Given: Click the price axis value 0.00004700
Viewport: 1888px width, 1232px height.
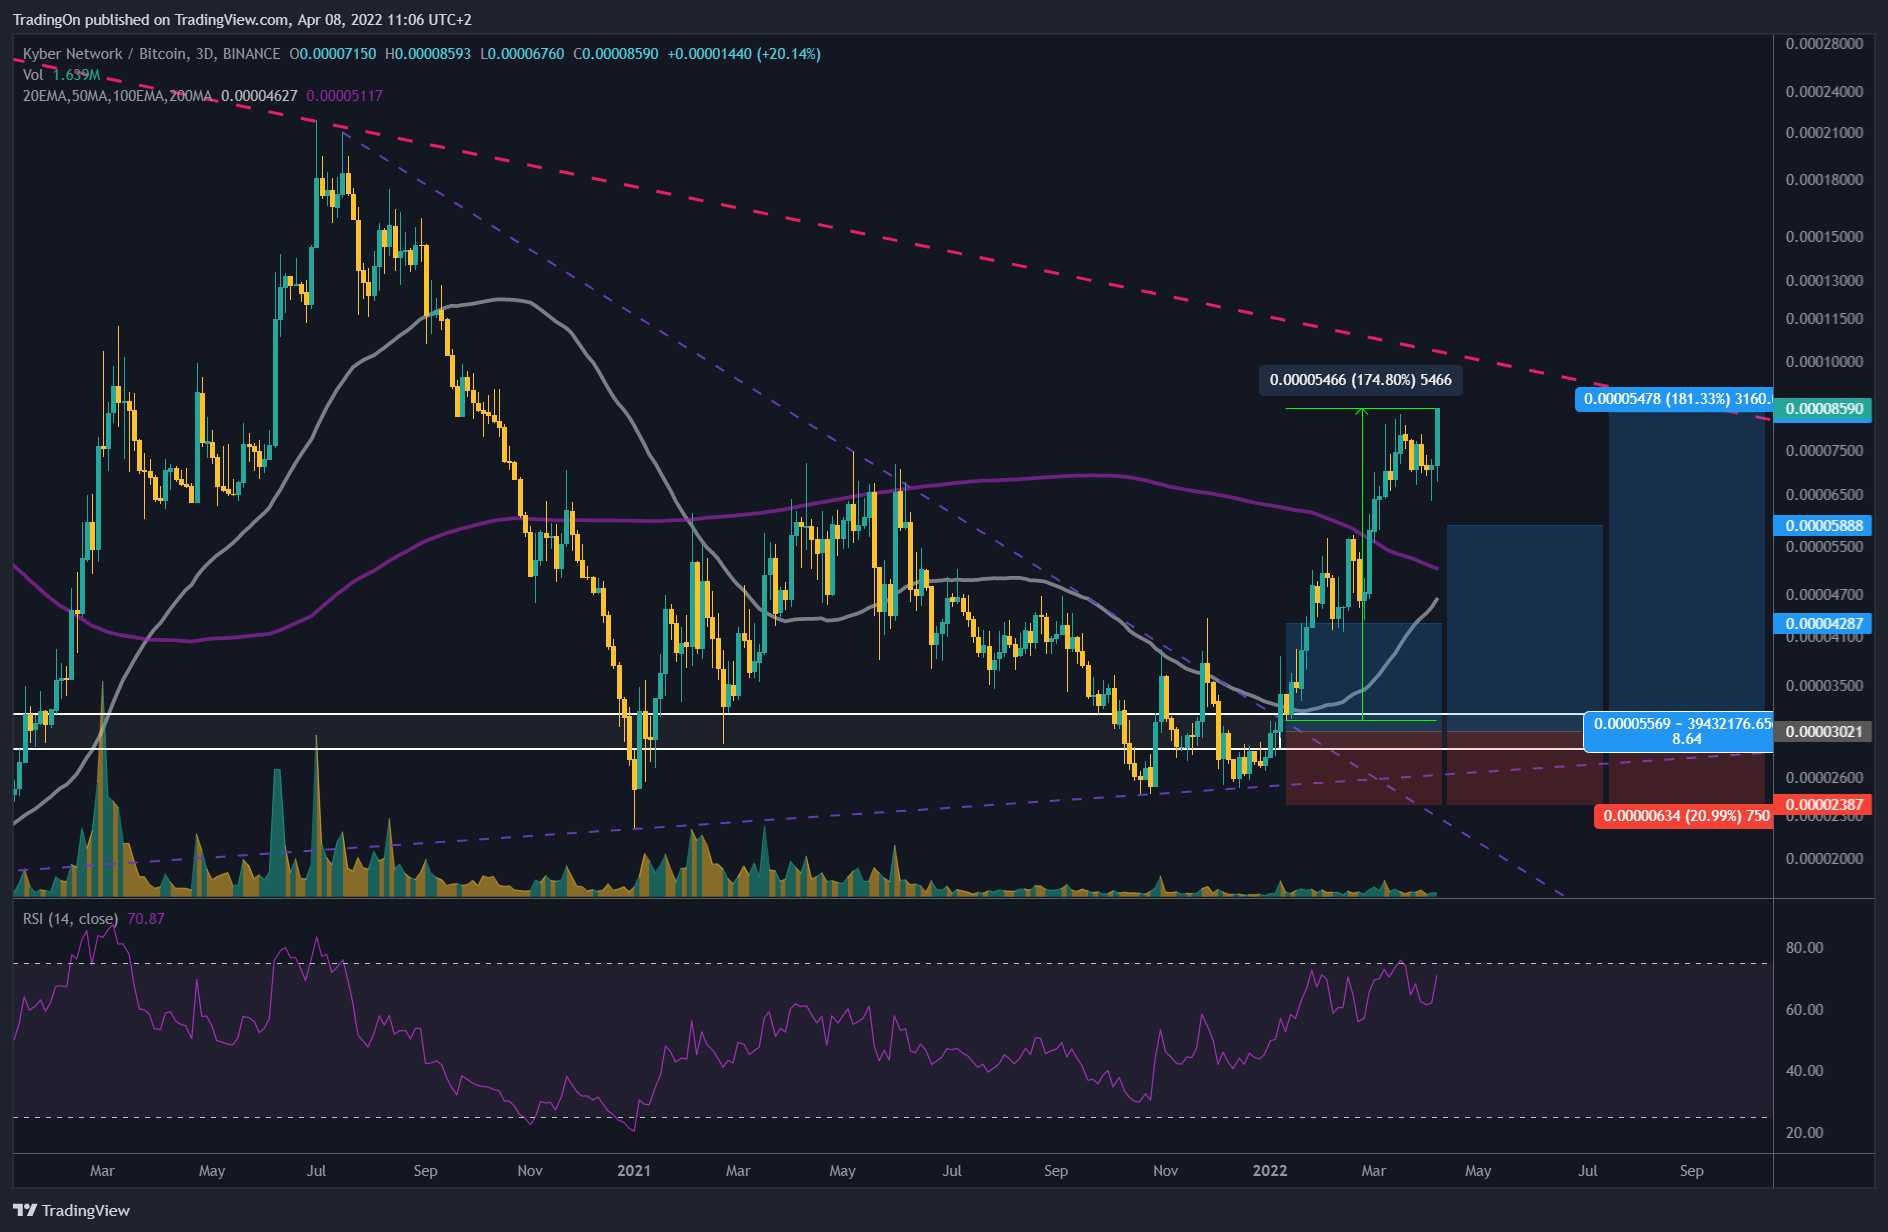Looking at the screenshot, I should pyautogui.click(x=1824, y=595).
